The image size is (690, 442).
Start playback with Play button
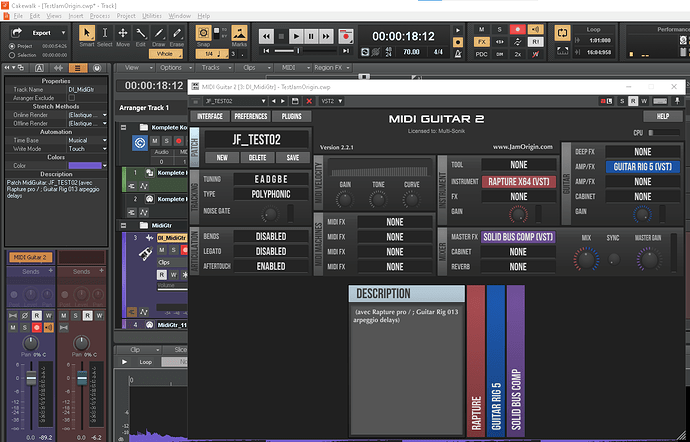tap(296, 36)
